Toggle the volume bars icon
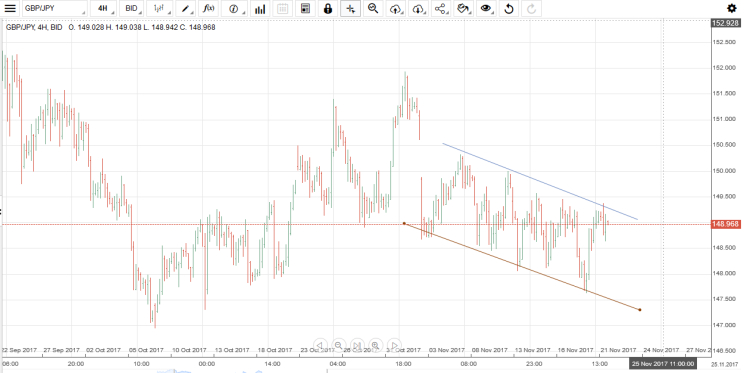This screenshot has height=373, width=750. (260, 9)
